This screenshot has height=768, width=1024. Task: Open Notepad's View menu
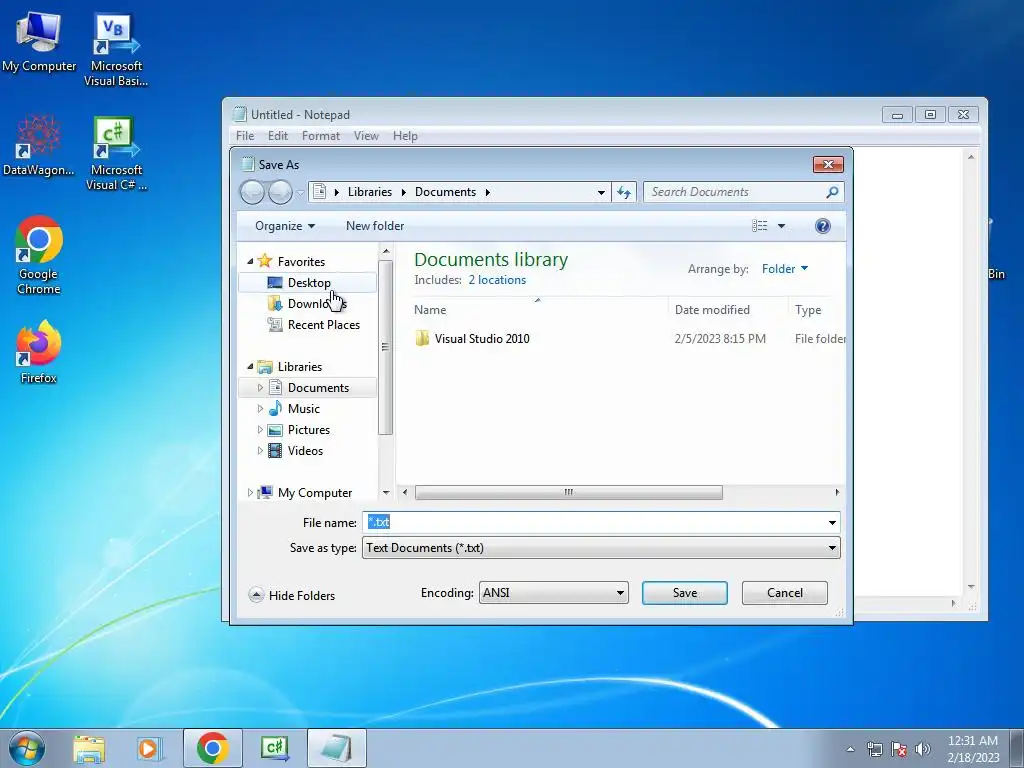pos(366,136)
